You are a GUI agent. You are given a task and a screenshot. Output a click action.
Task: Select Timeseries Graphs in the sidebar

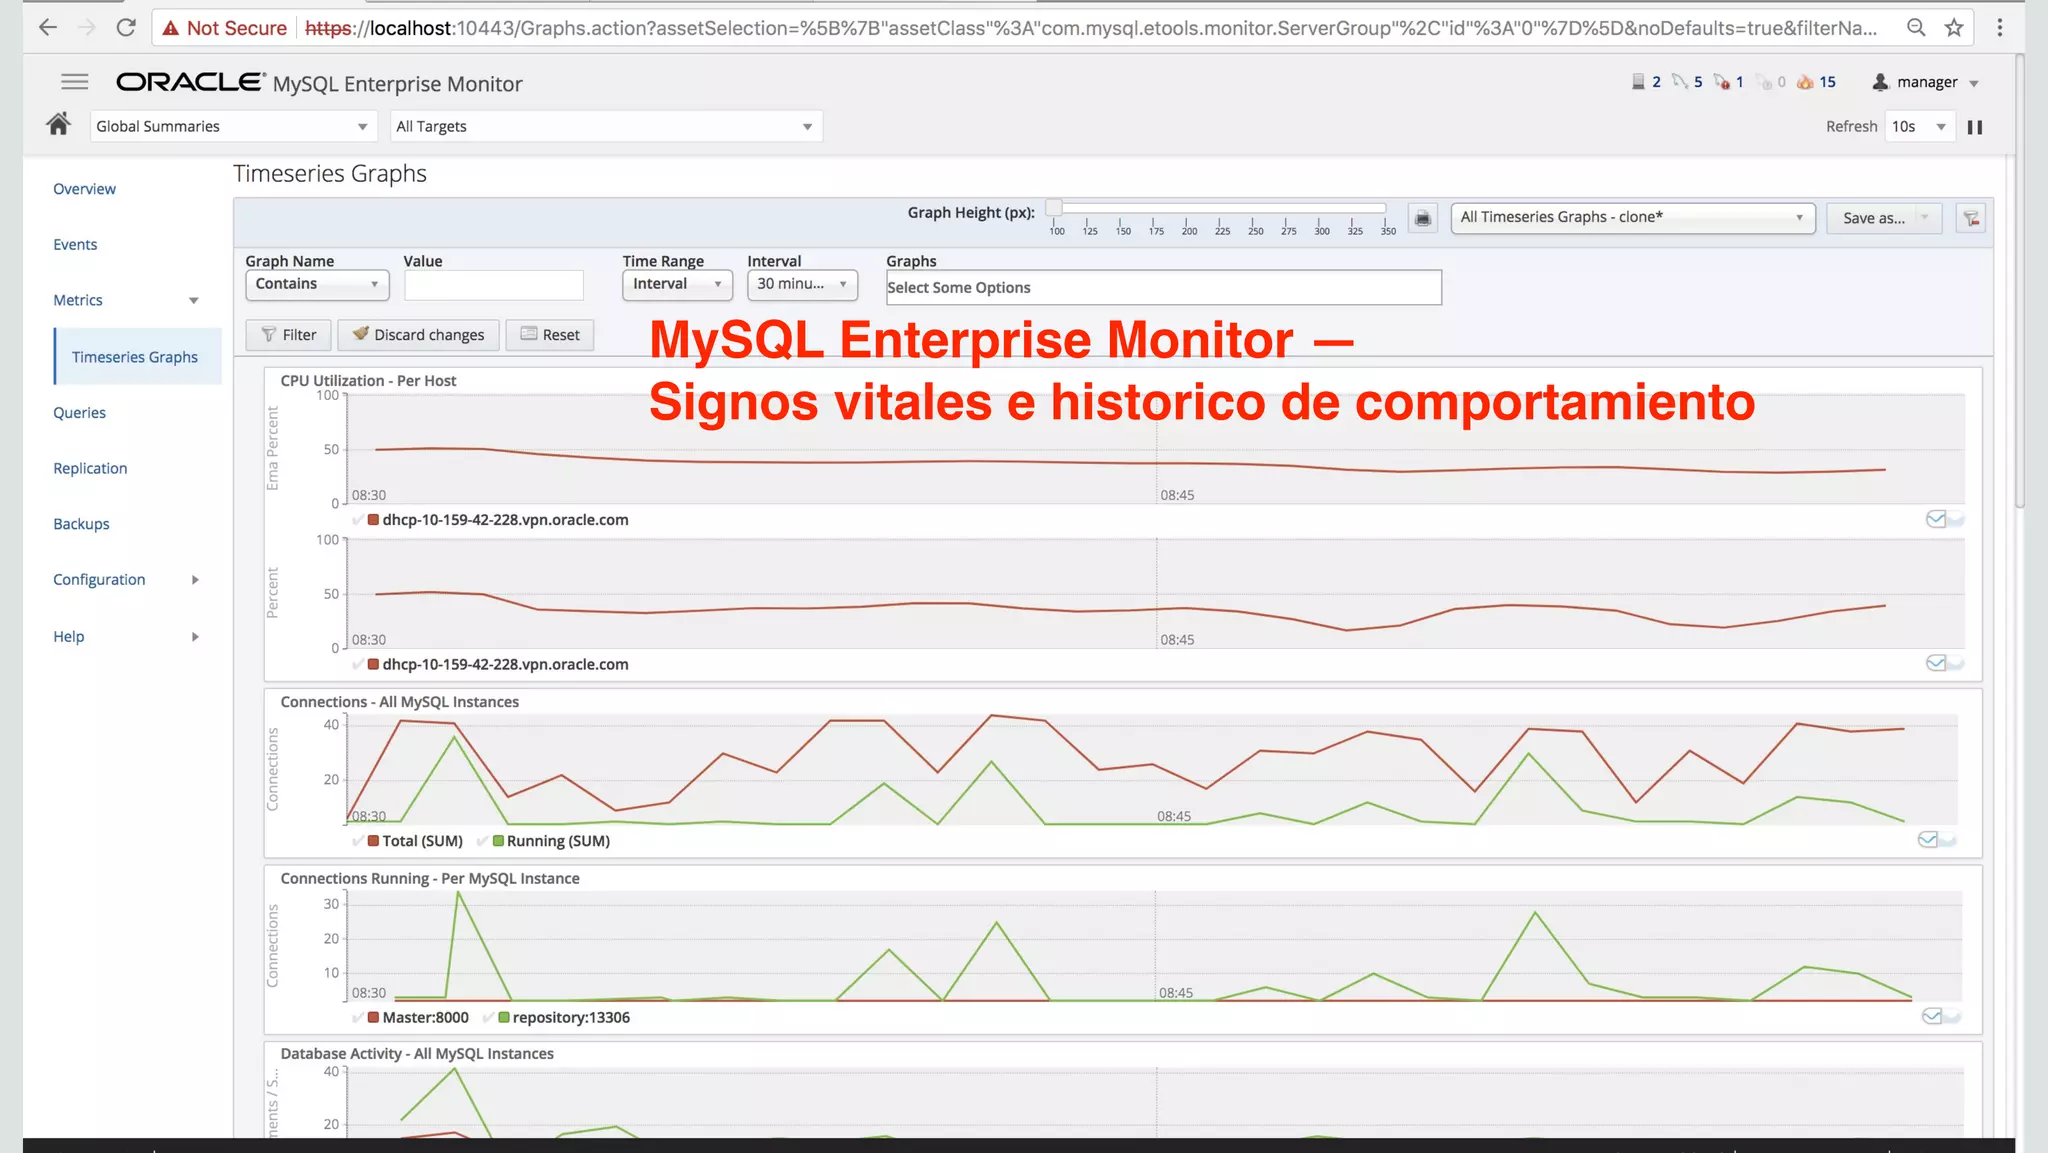[135, 357]
